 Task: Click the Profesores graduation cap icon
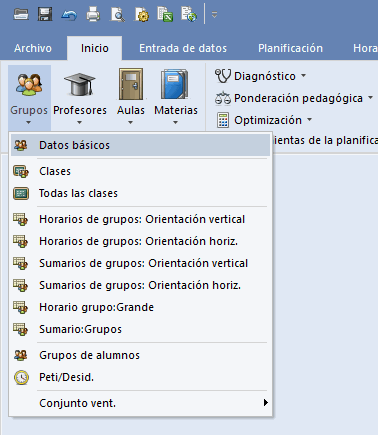click(80, 85)
